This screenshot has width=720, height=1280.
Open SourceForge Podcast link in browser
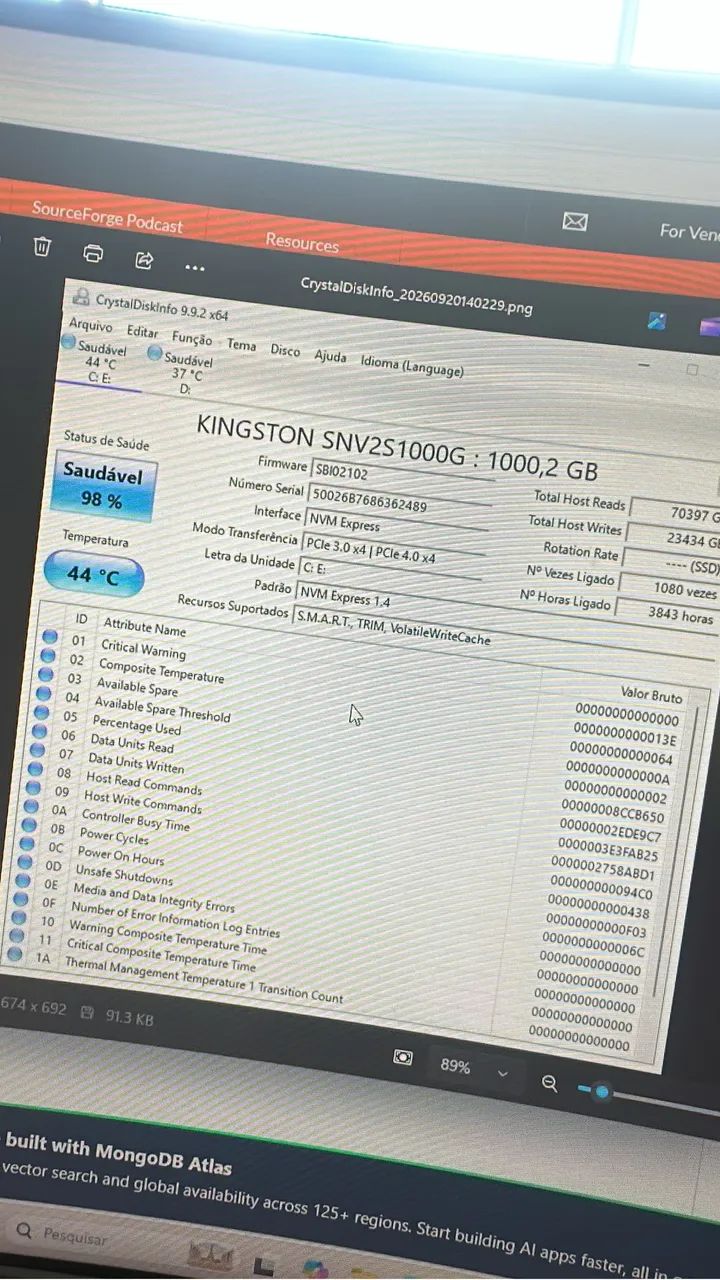107,216
